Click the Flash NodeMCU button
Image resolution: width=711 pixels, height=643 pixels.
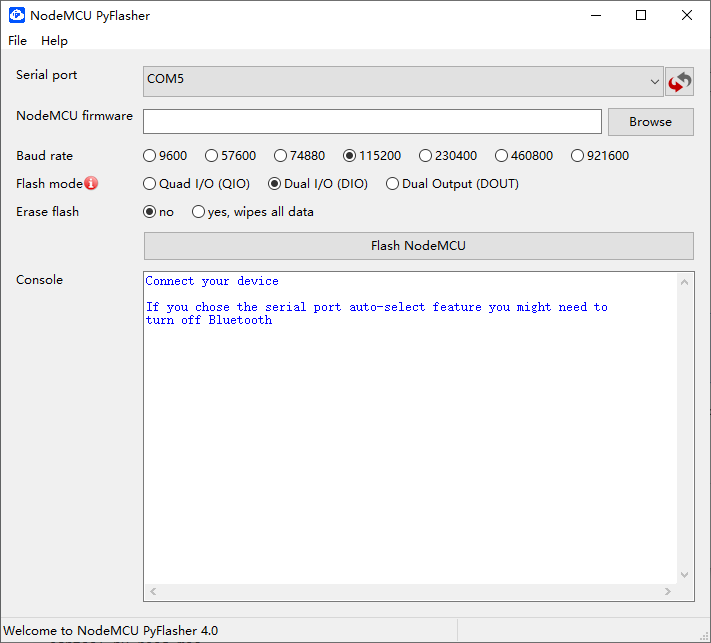419,246
